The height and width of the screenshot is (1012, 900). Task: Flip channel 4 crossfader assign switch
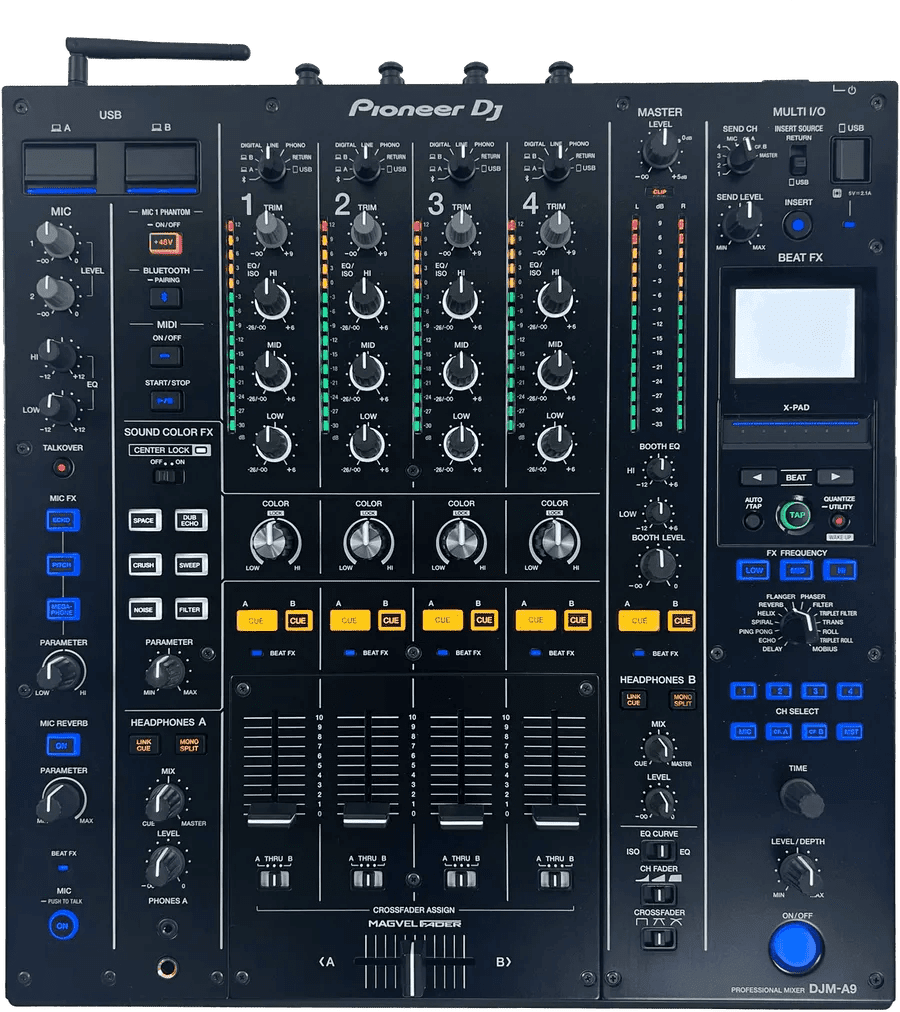pyautogui.click(x=555, y=878)
